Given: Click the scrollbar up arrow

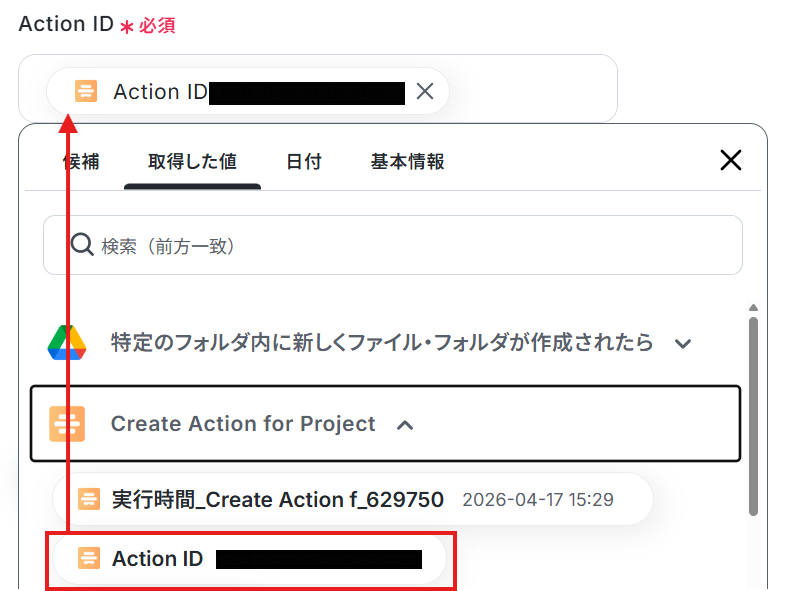Looking at the screenshot, I should (753, 309).
